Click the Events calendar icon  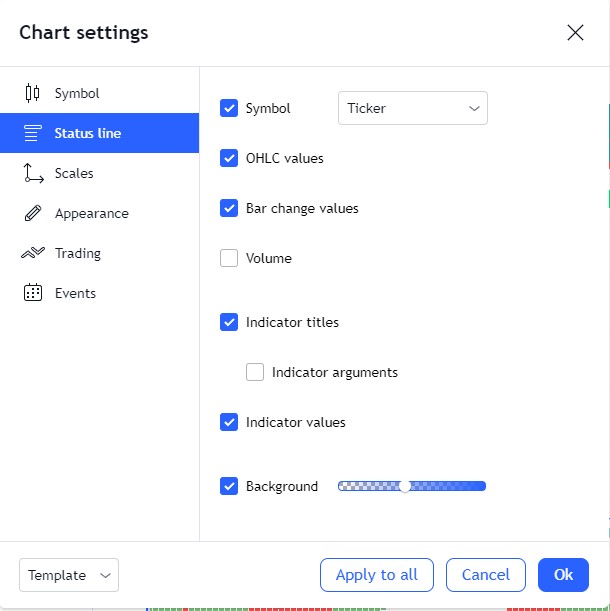point(32,293)
